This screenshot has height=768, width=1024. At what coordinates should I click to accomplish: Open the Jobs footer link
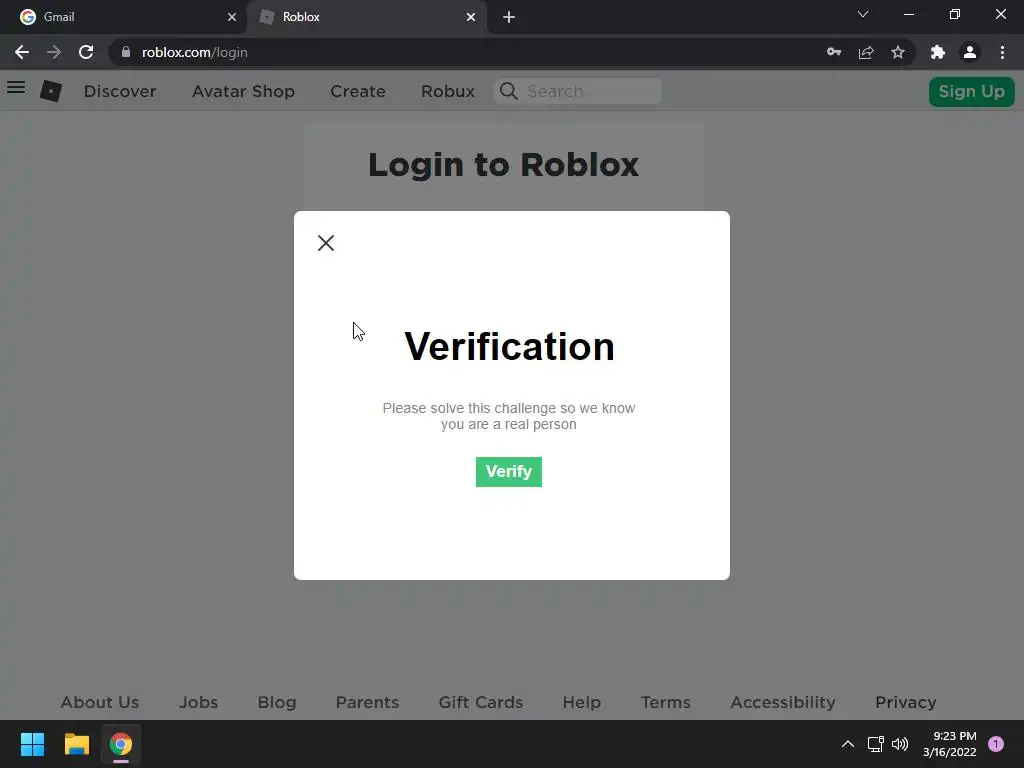[199, 702]
